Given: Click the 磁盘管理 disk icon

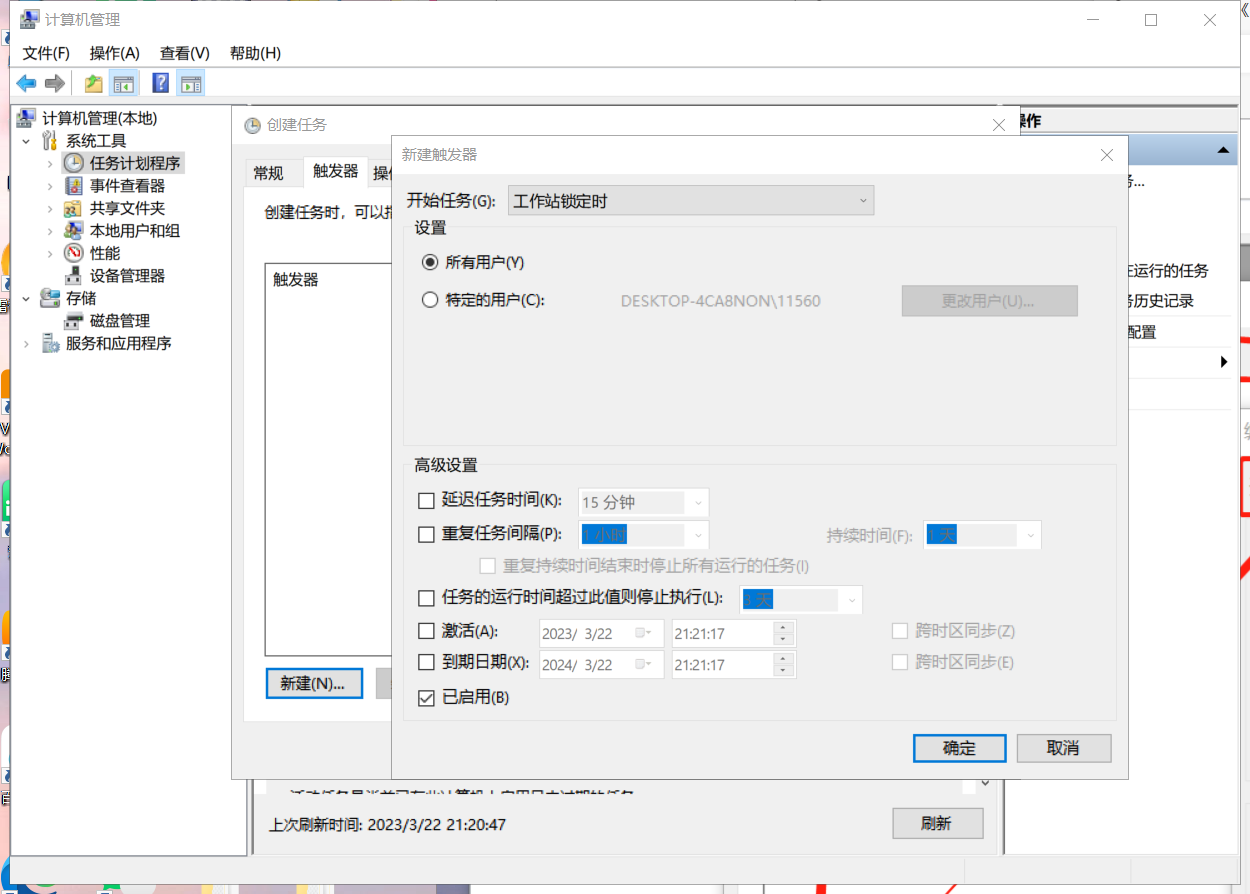Looking at the screenshot, I should click(74, 321).
